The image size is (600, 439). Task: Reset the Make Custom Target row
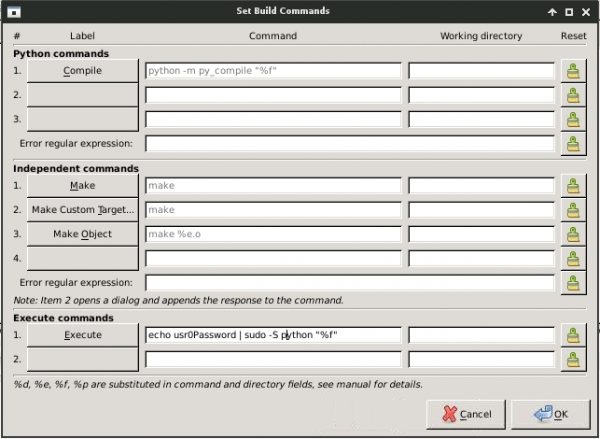[x=573, y=210]
